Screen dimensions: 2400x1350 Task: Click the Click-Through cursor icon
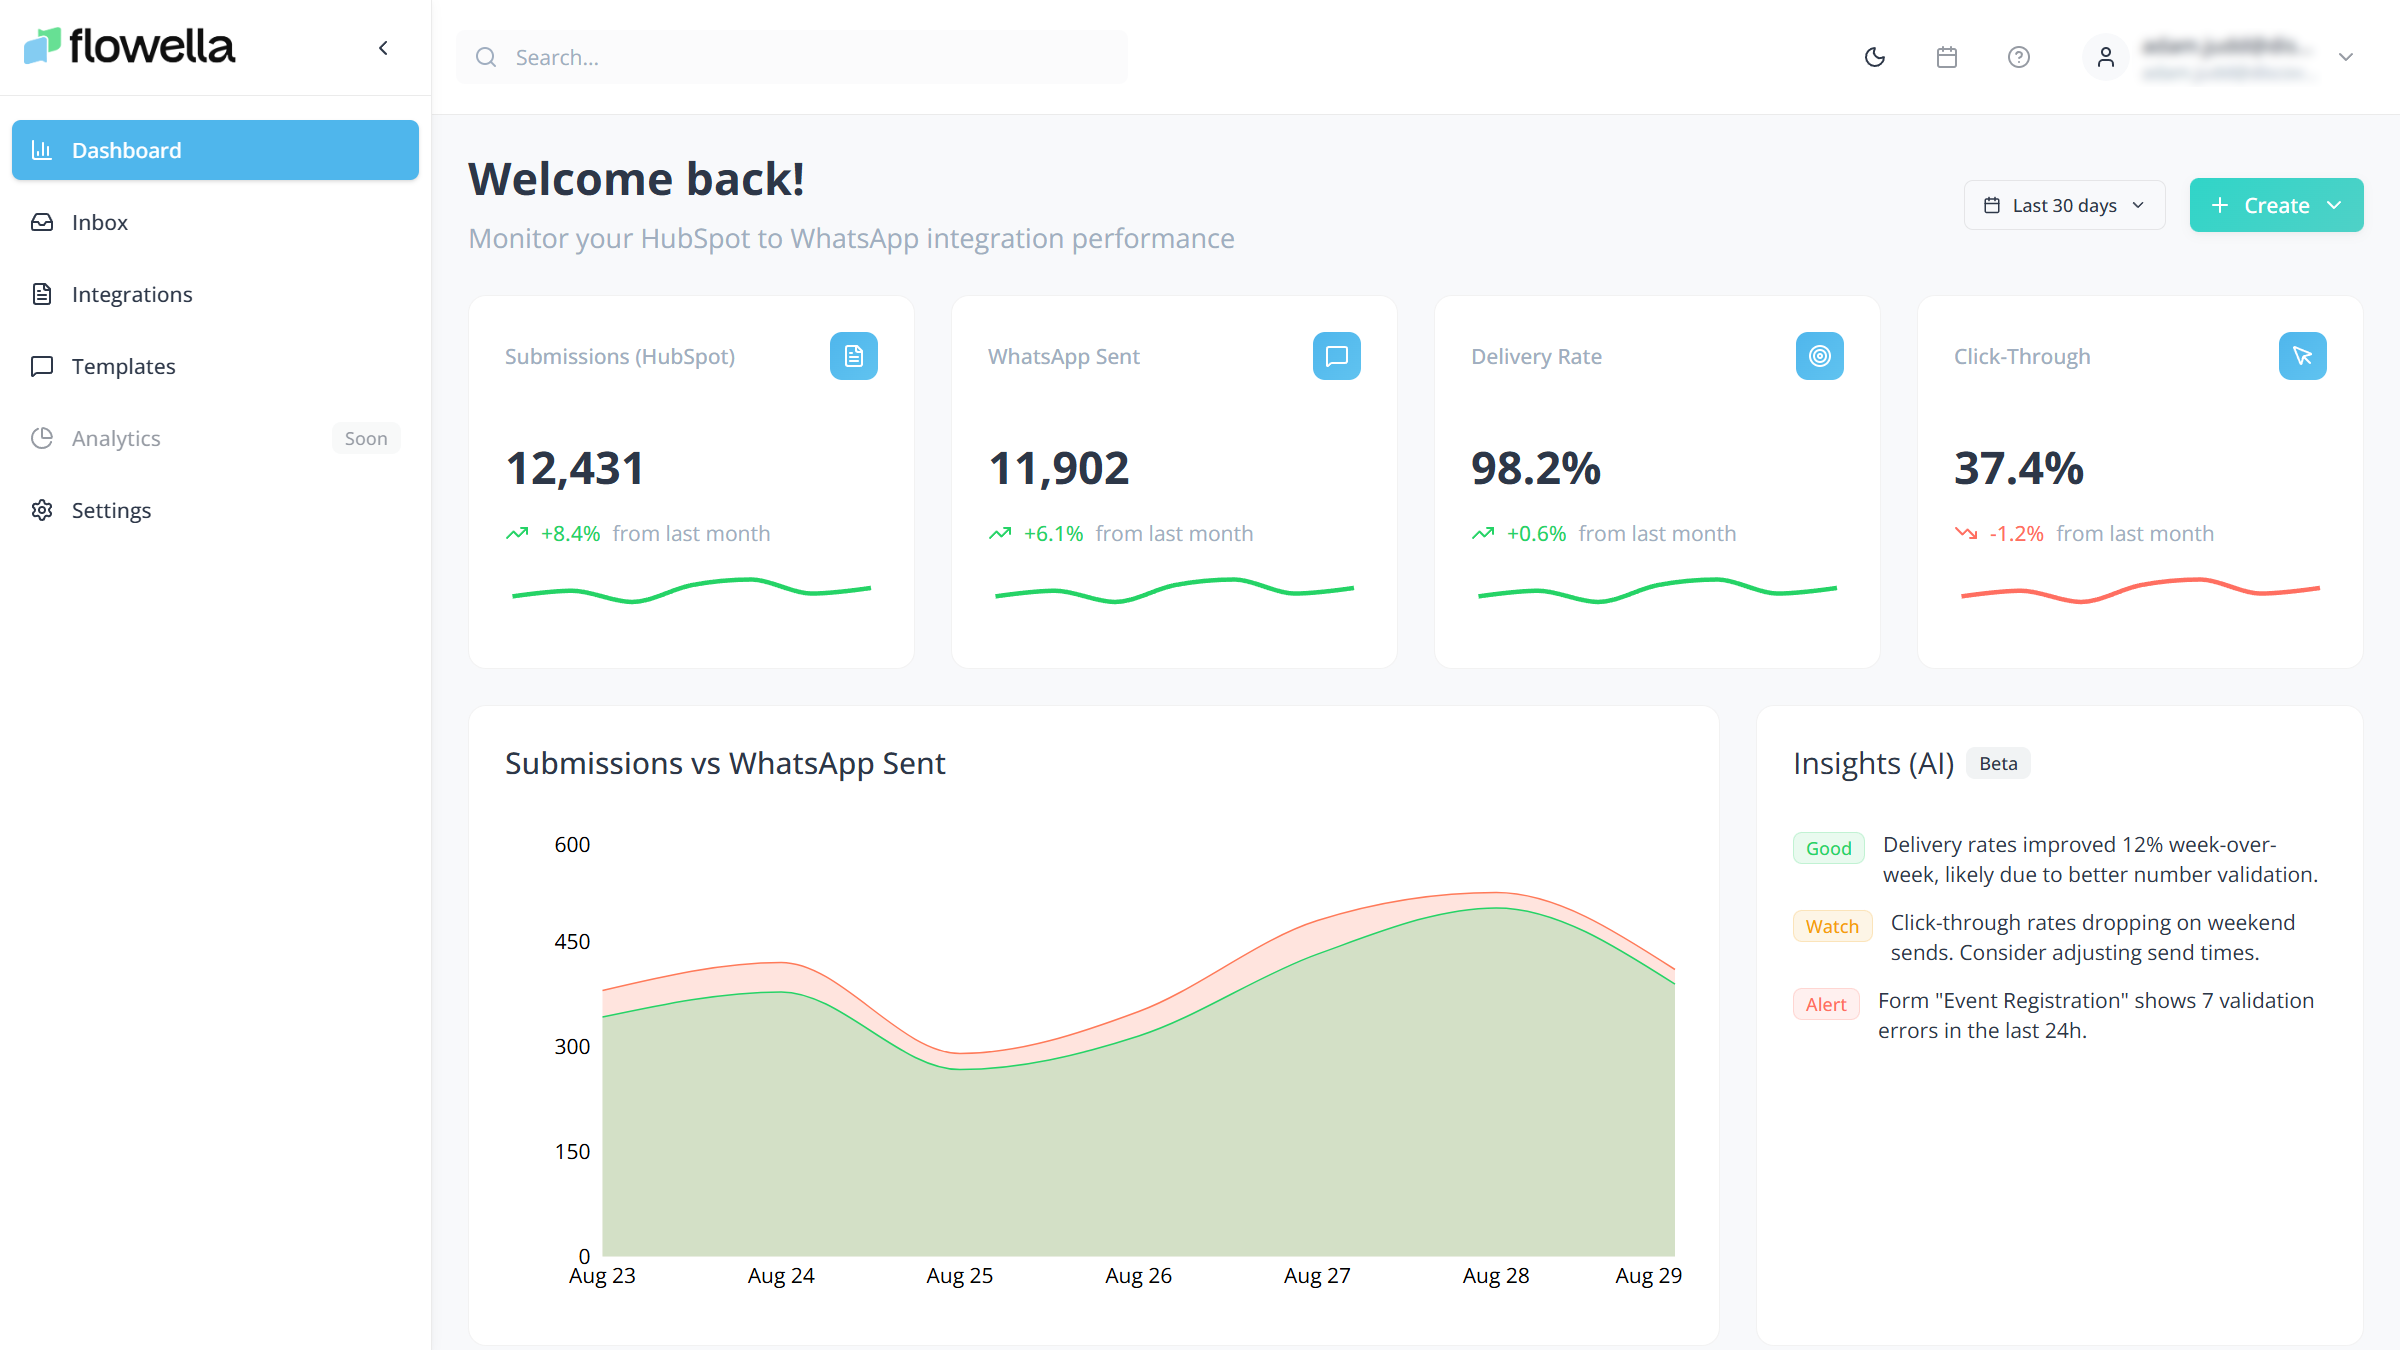[x=2302, y=355]
